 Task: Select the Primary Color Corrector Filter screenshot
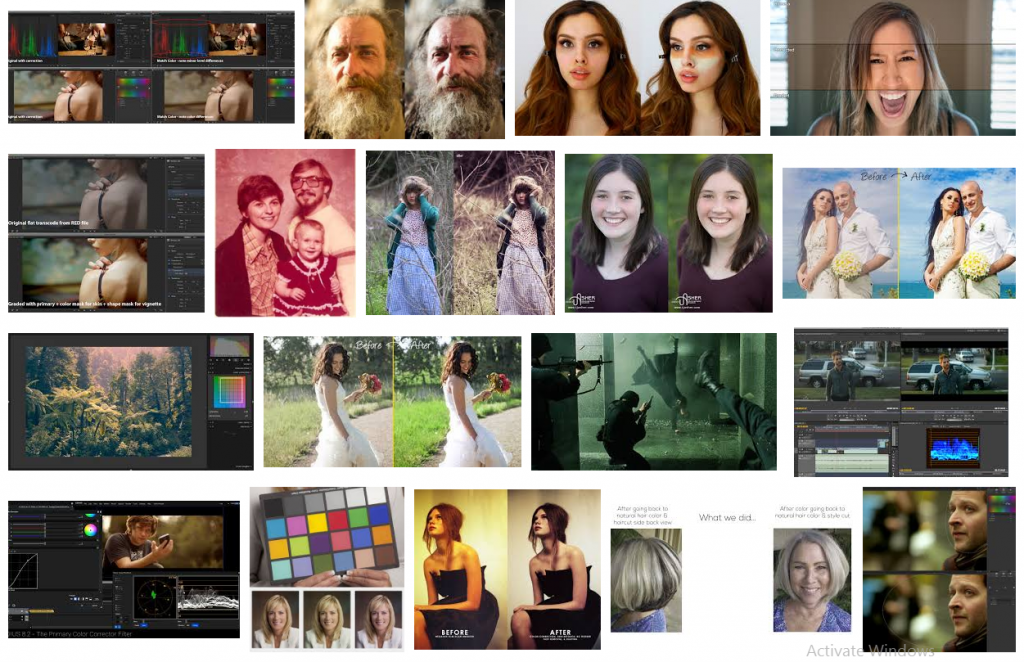pos(124,569)
